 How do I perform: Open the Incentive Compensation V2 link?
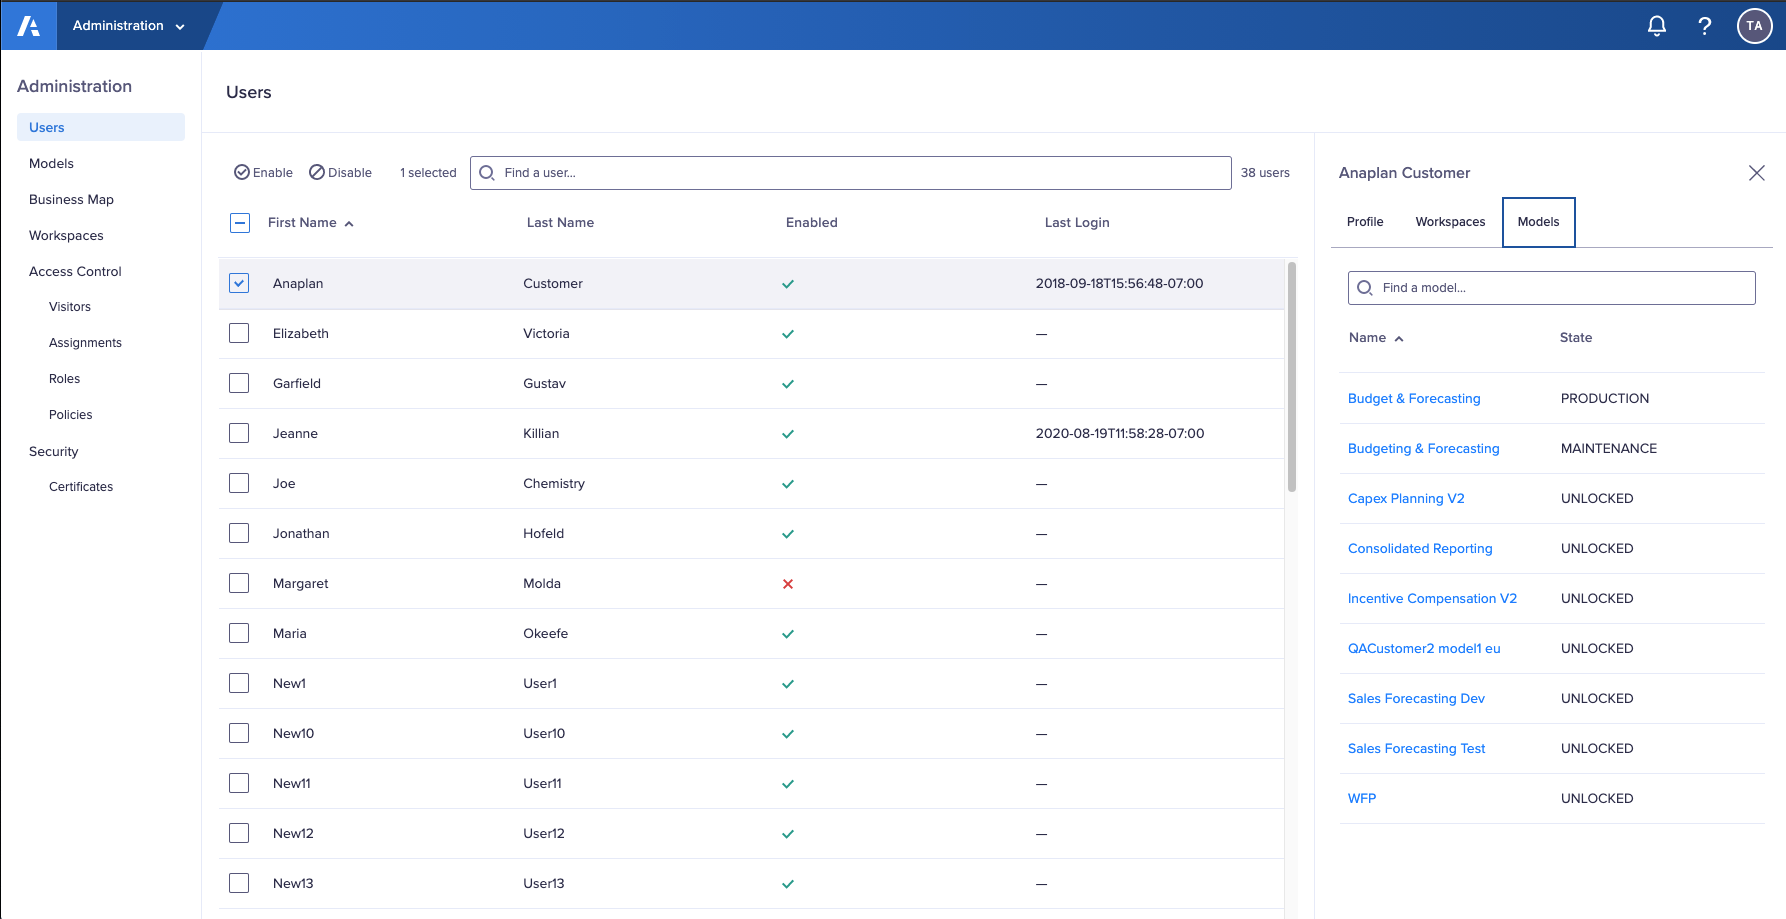pos(1432,599)
